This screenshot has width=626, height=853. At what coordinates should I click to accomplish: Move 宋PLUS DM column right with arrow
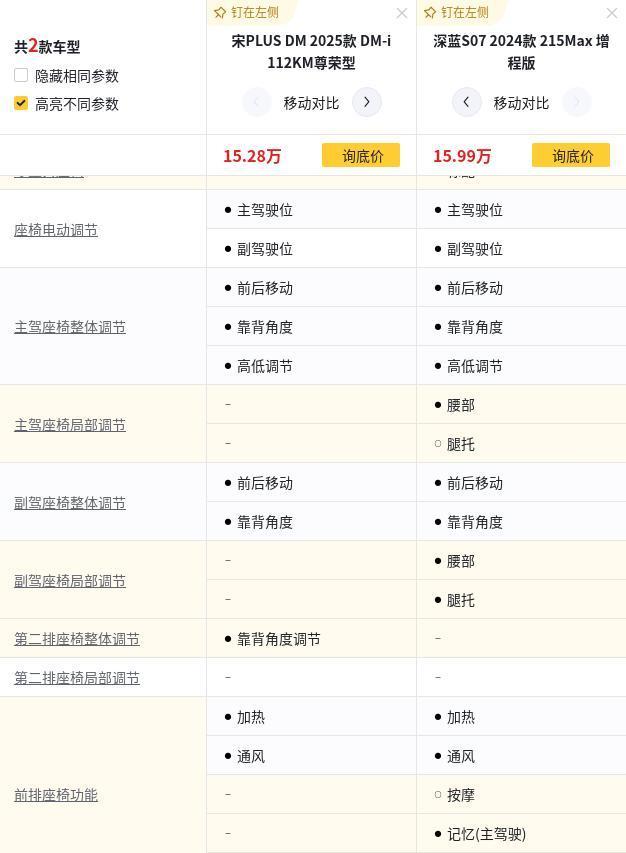pyautogui.click(x=367, y=102)
